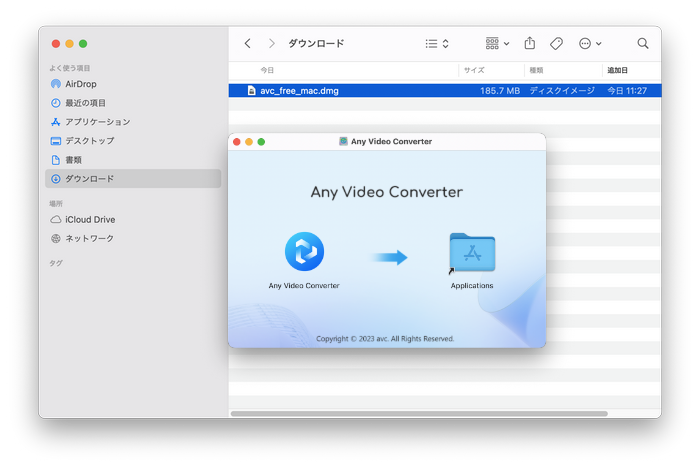700x469 pixels.
Task: Open デスクトップ in the sidebar
Action: point(133,141)
